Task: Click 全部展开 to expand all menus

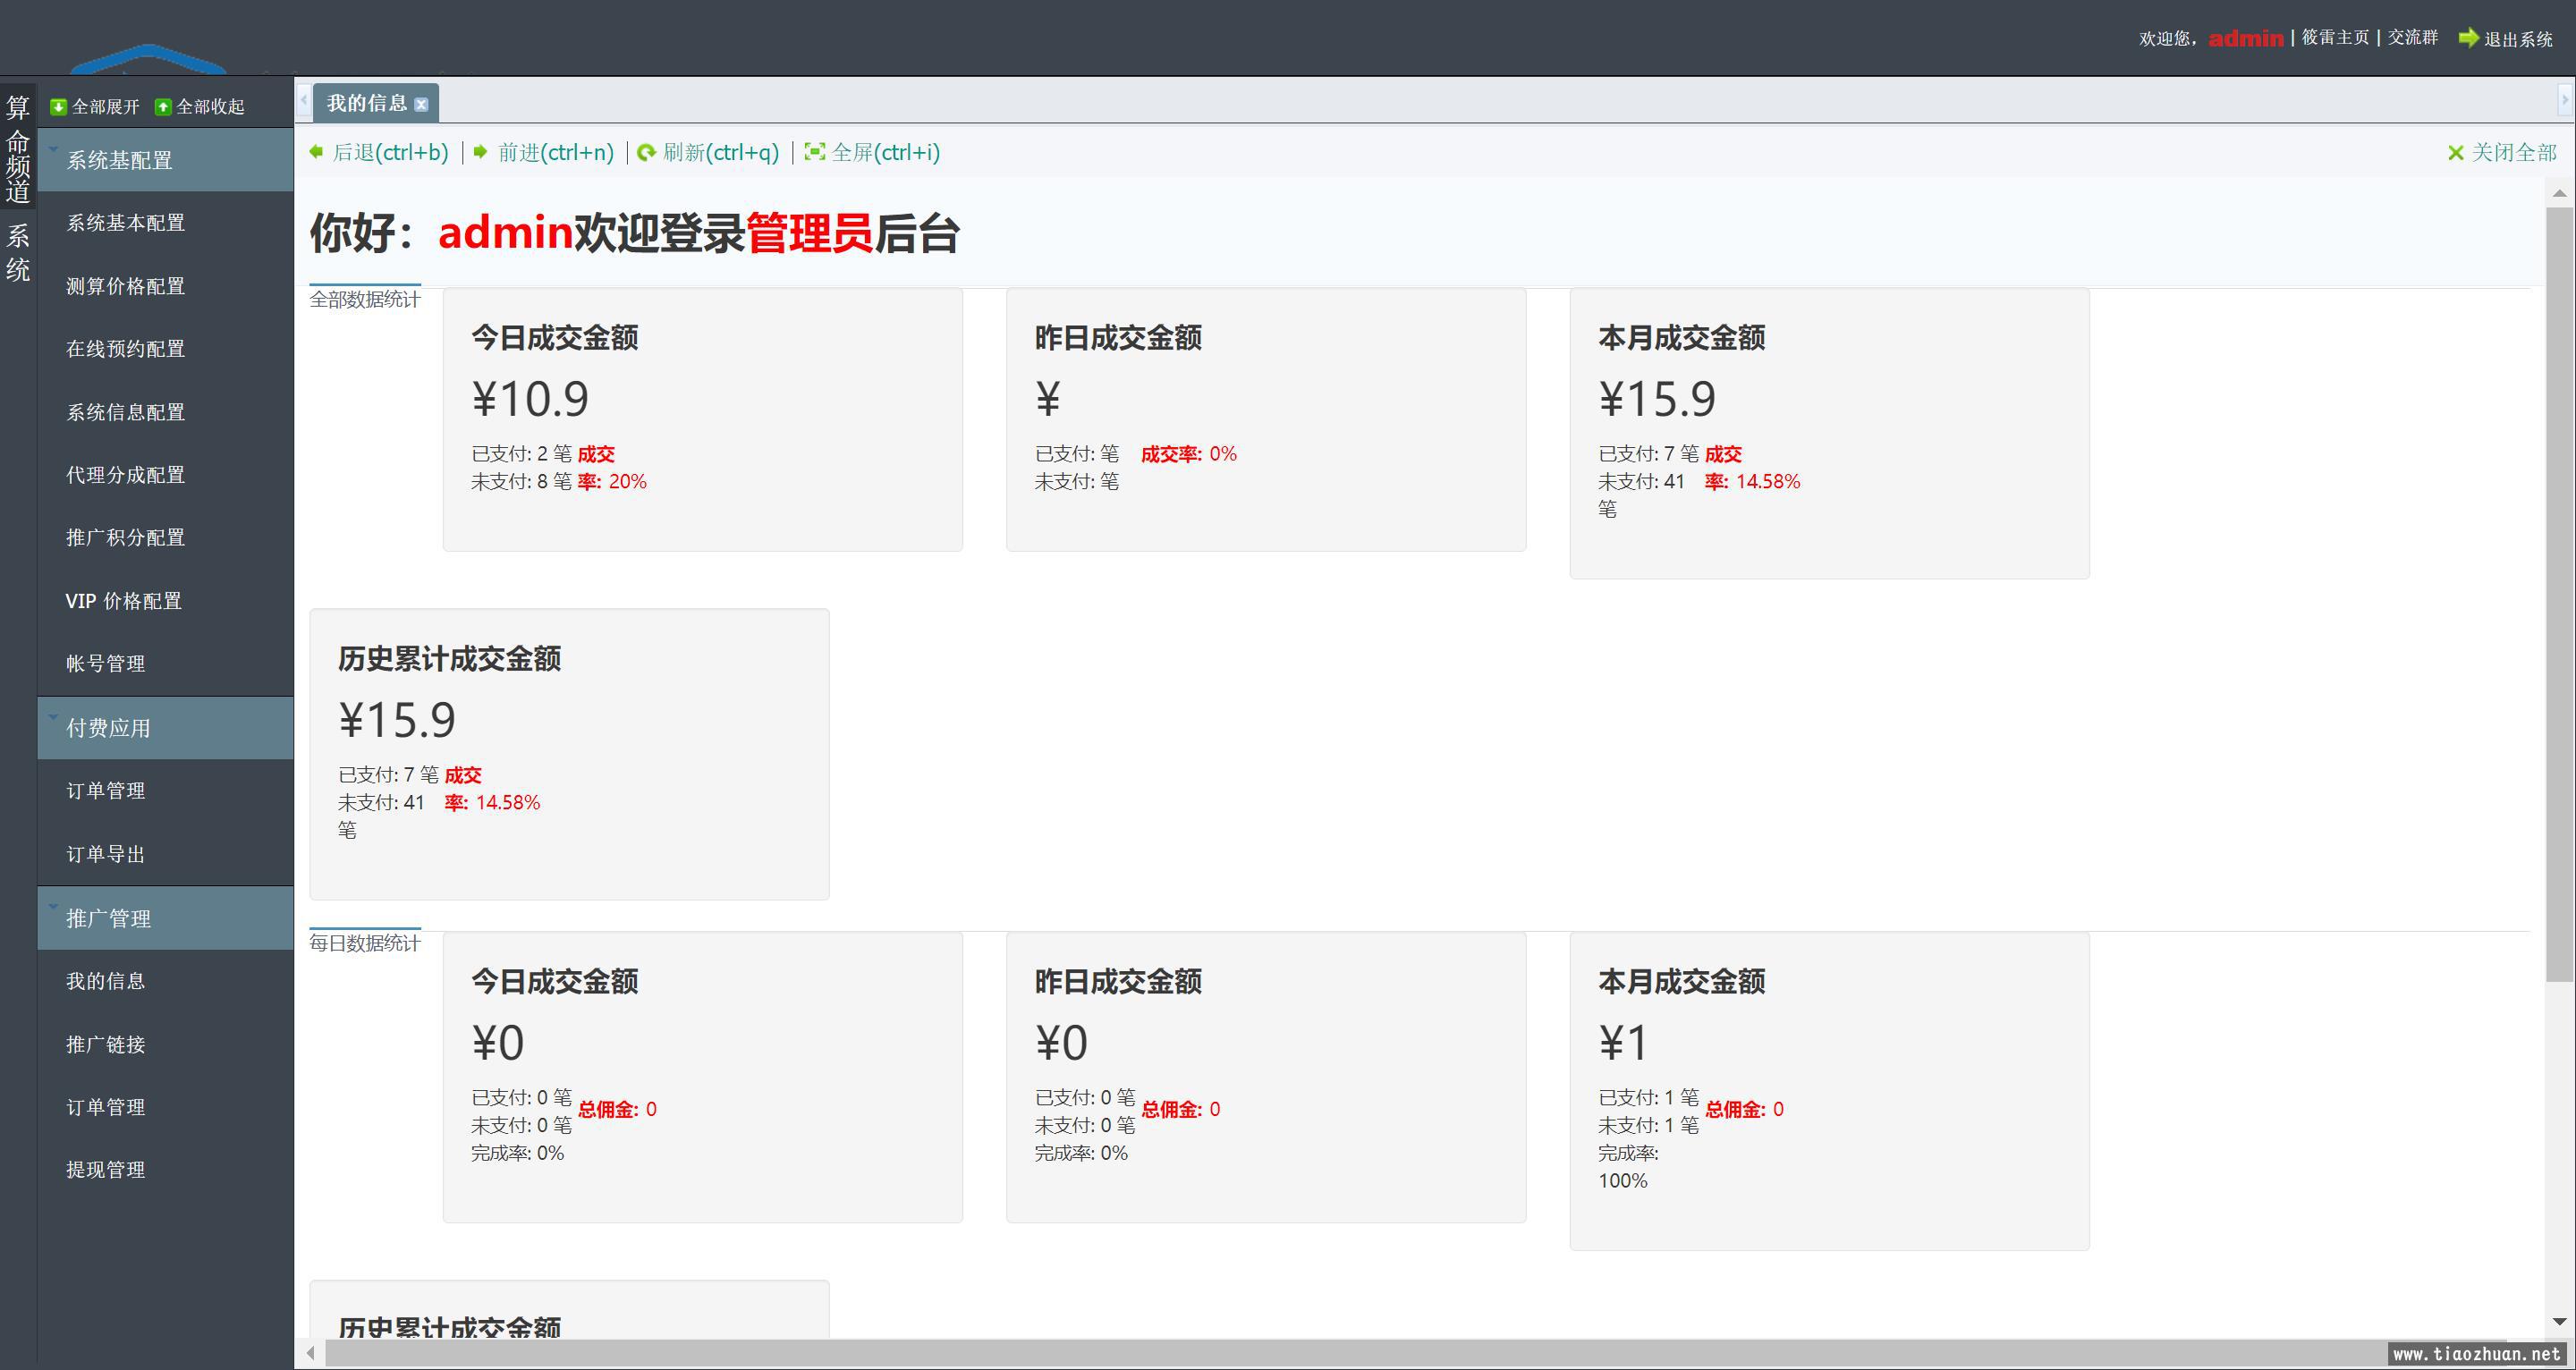Action: (106, 107)
